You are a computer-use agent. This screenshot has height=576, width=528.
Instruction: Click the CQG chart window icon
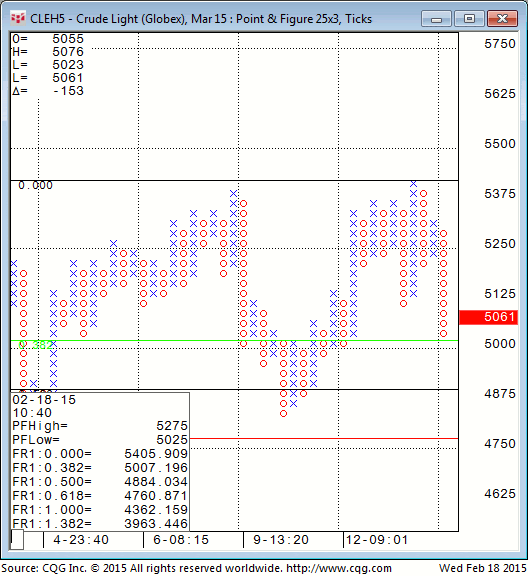pos(18,18)
